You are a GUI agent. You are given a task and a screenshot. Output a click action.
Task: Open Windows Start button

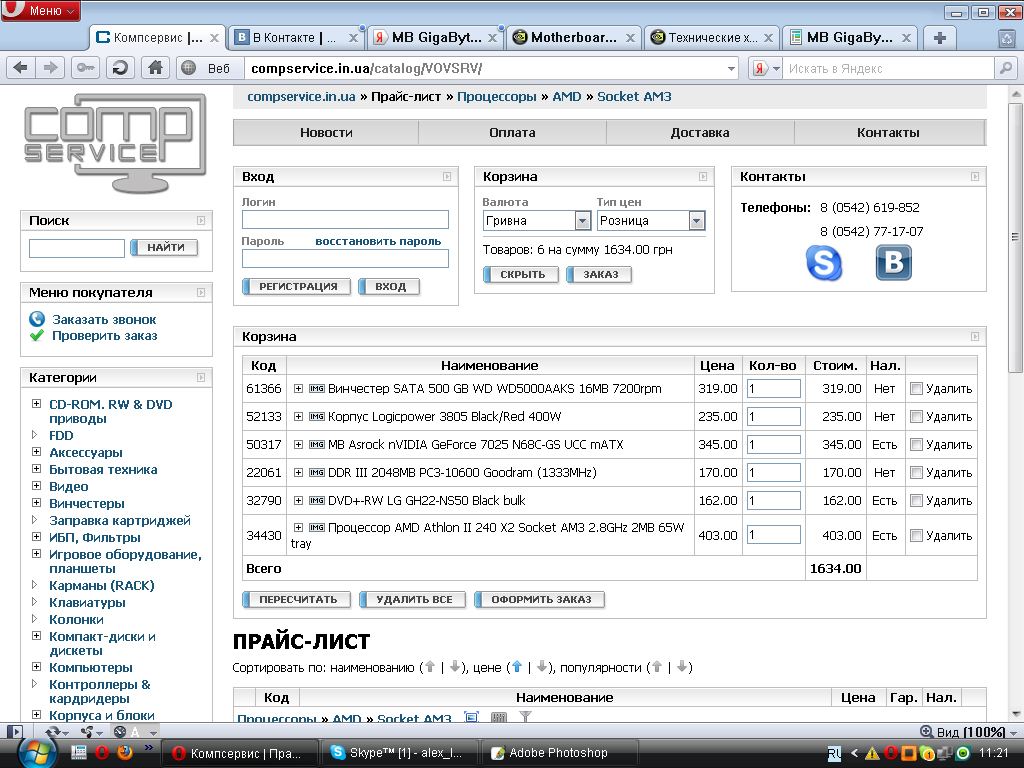click(37, 752)
